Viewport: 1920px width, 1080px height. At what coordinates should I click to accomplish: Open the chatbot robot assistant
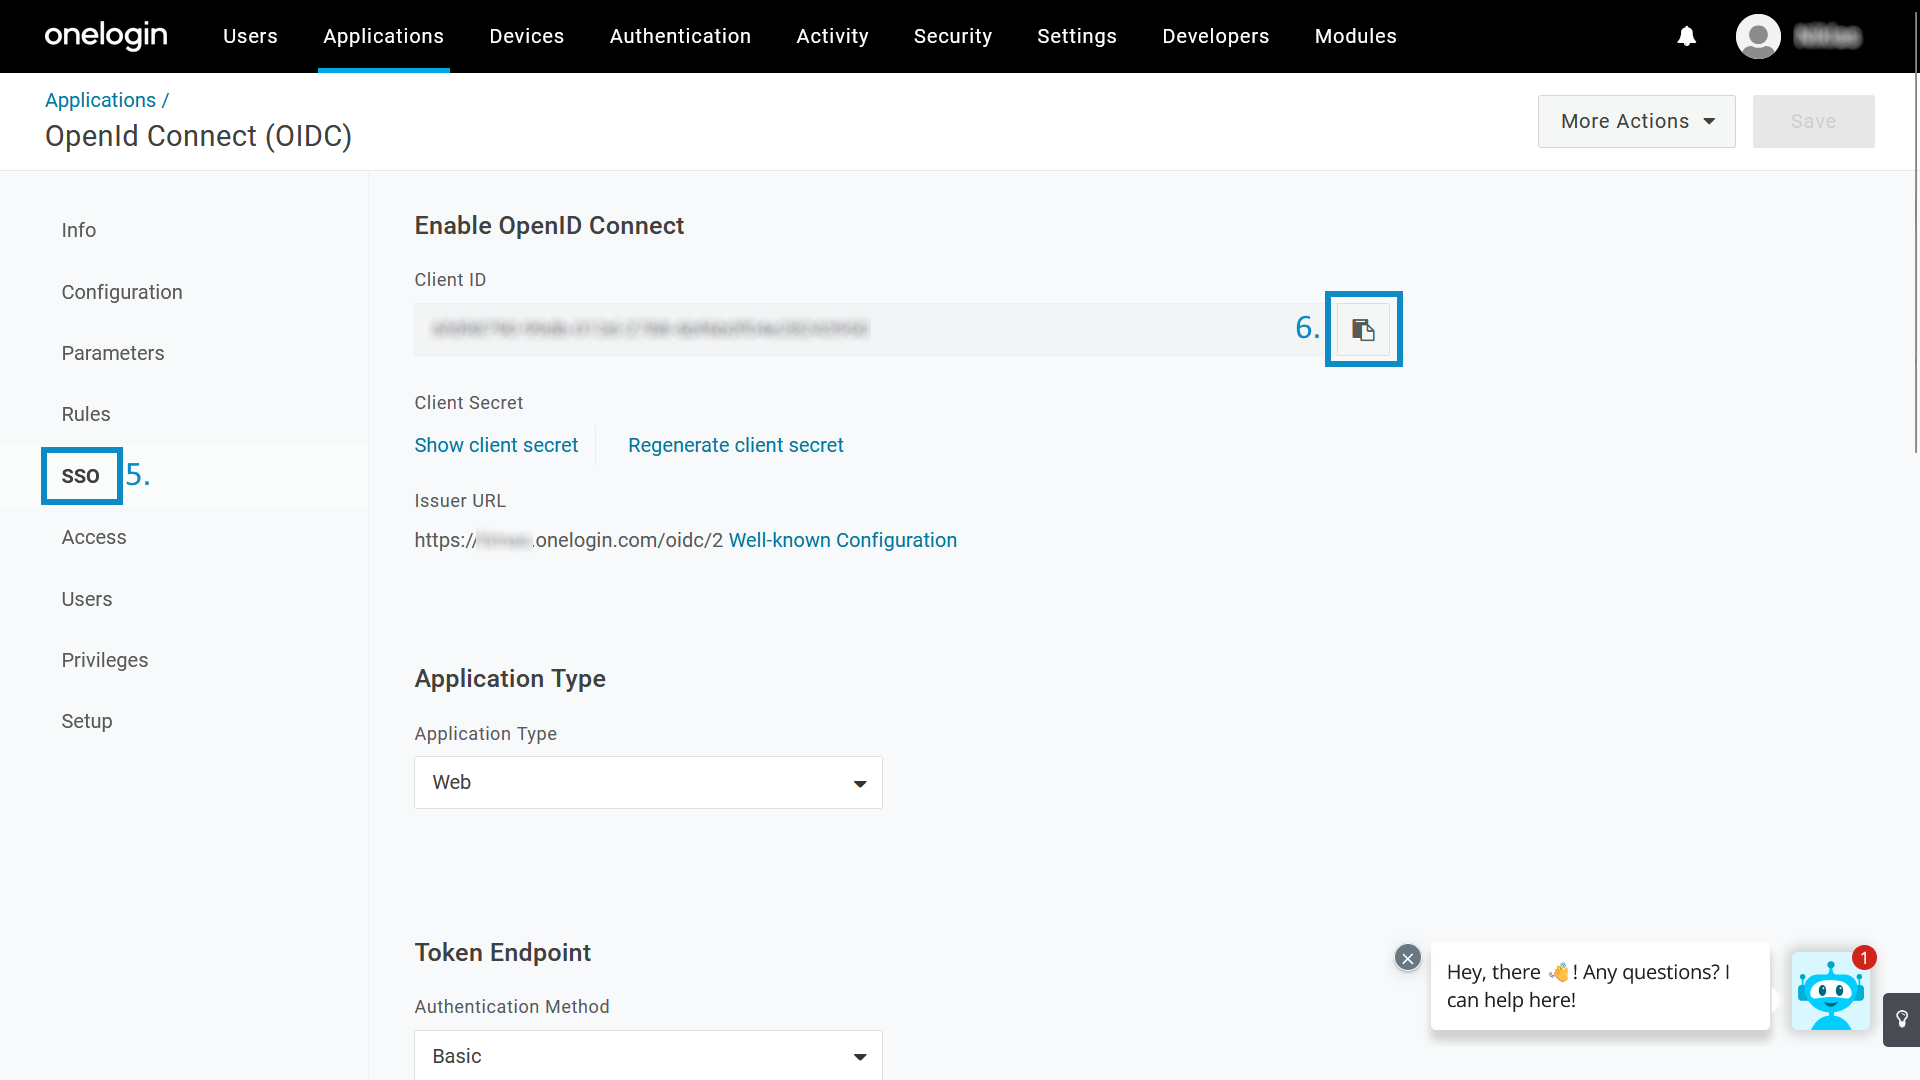pos(1830,991)
